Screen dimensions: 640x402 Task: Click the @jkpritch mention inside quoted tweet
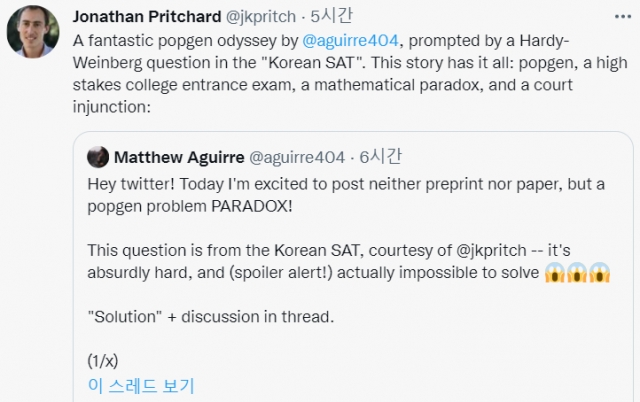tap(491, 250)
